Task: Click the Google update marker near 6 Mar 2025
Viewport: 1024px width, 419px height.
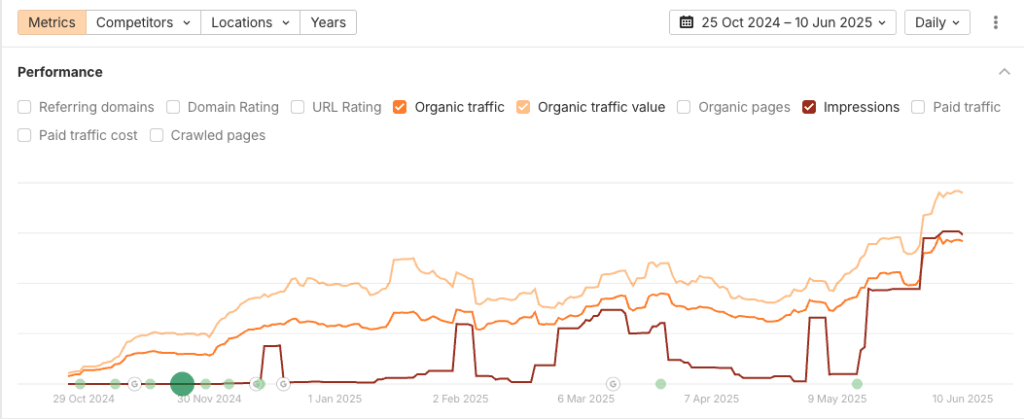Action: point(613,383)
